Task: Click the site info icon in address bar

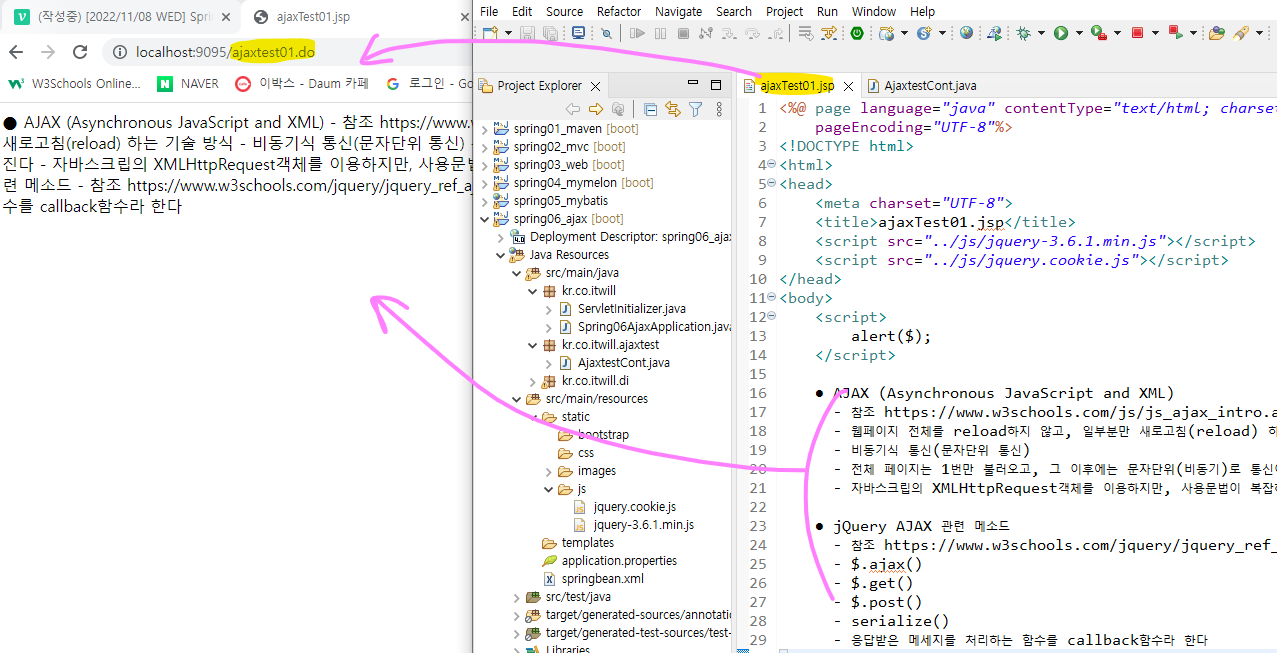Action: pos(120,52)
